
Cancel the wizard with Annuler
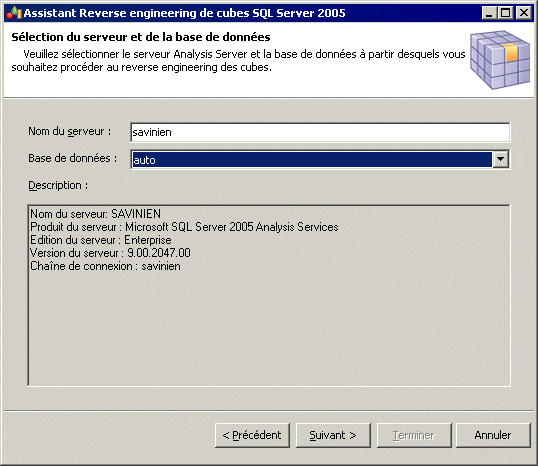[493, 435]
